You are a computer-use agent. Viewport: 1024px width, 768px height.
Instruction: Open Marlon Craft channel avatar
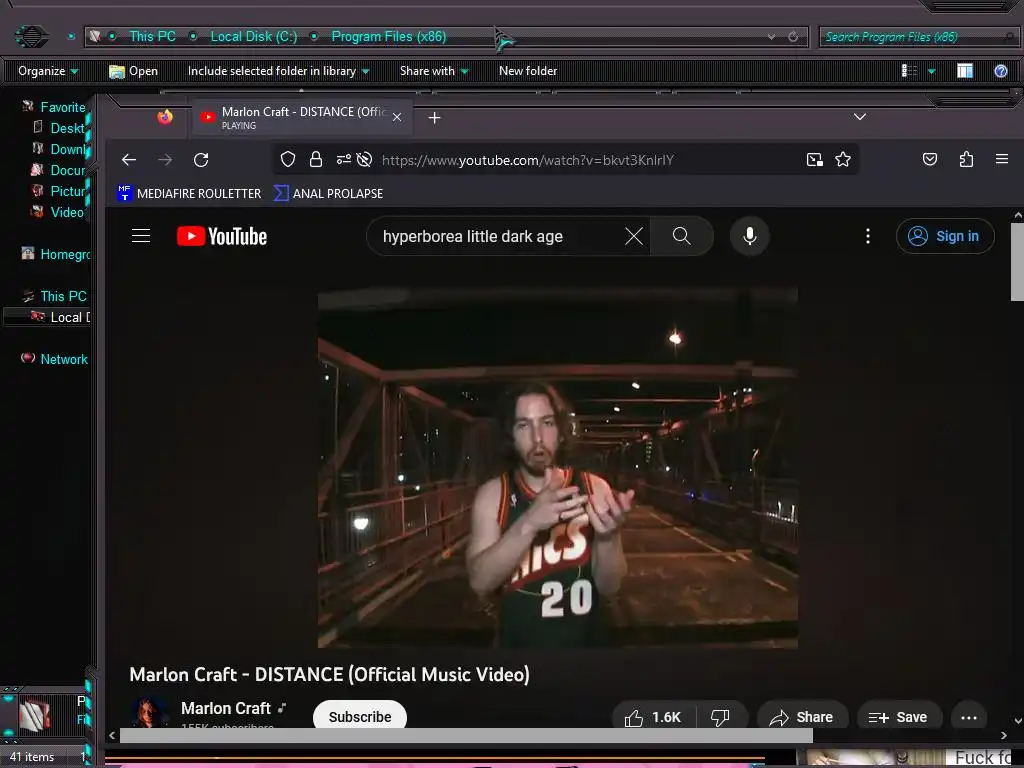pos(150,713)
